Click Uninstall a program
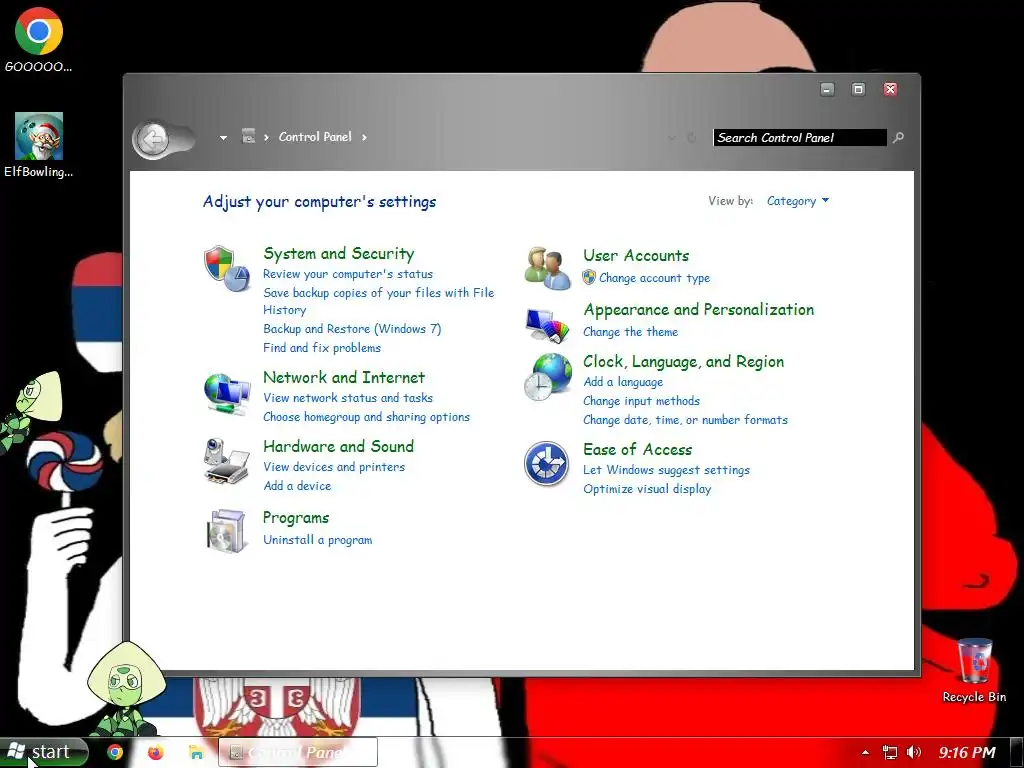Image resolution: width=1024 pixels, height=768 pixels. pyautogui.click(x=317, y=540)
